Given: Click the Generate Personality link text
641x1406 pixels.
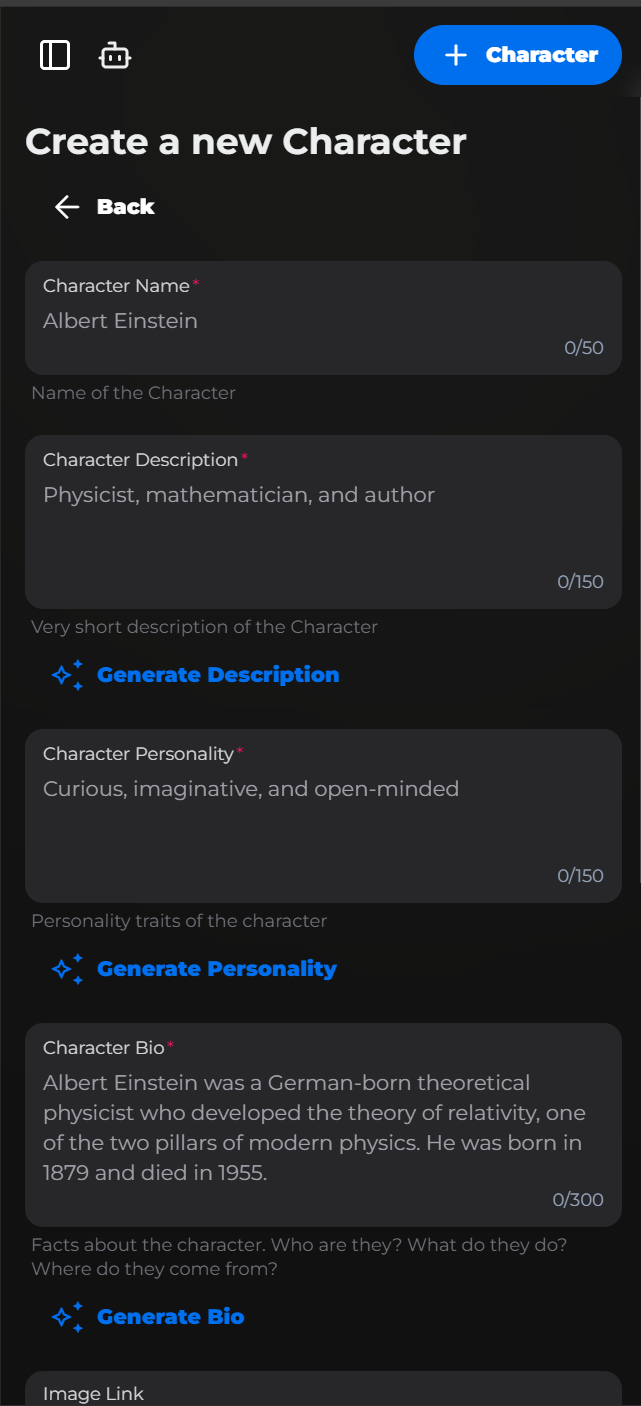Looking at the screenshot, I should (217, 969).
